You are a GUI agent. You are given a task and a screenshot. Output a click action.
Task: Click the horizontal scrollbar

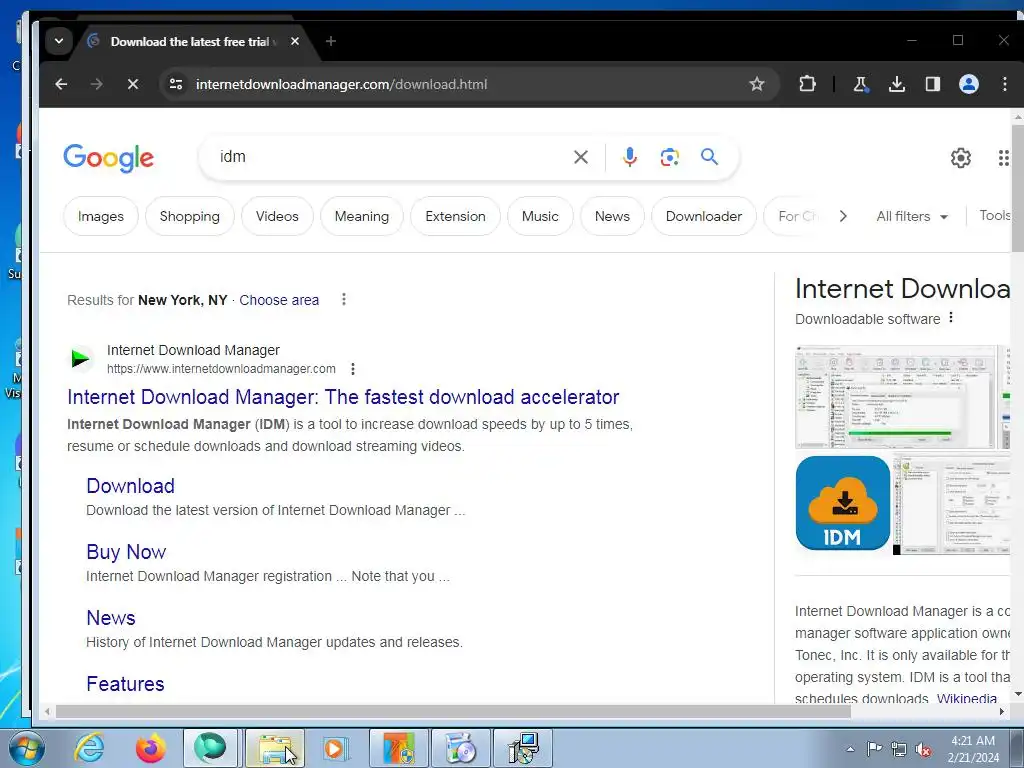(x=453, y=711)
